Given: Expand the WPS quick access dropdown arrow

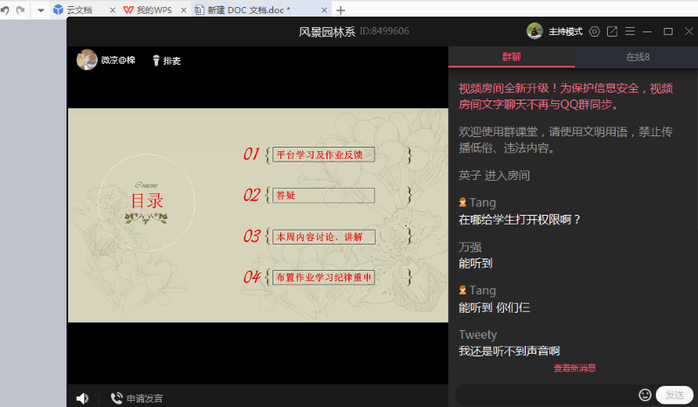Looking at the screenshot, I should pyautogui.click(x=40, y=10).
